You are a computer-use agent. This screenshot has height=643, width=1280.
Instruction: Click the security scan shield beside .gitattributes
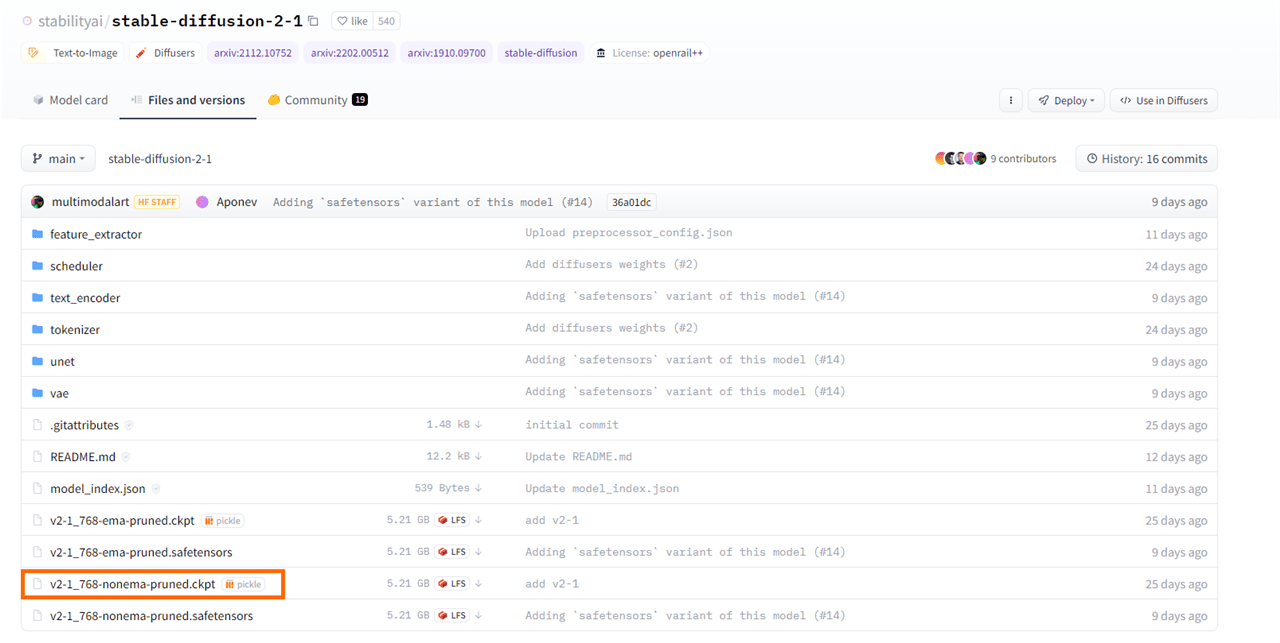[129, 425]
